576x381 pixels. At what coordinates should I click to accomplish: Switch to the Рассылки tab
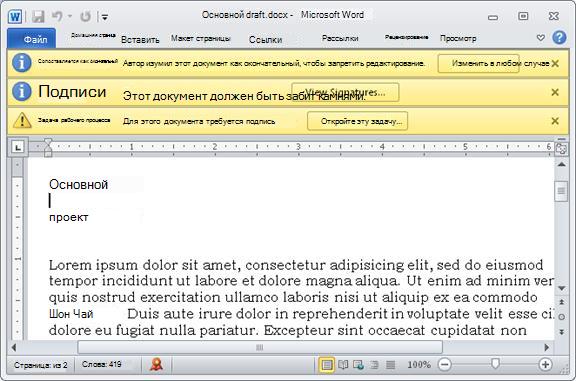340,38
